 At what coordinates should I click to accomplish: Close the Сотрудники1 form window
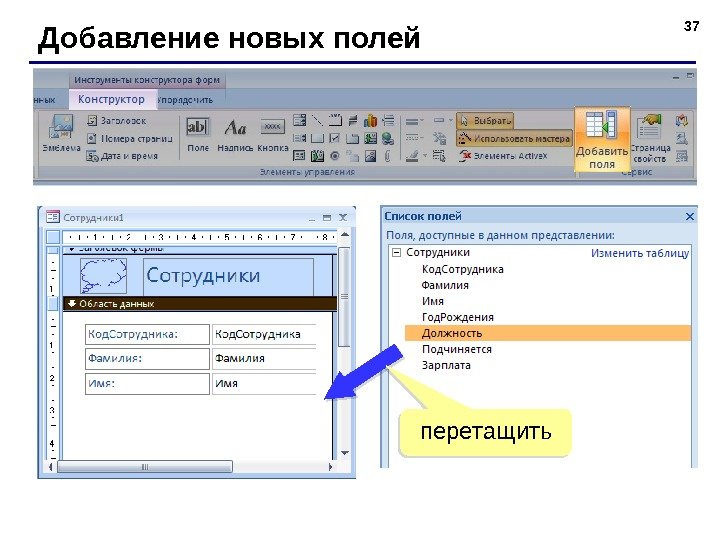pyautogui.click(x=343, y=218)
